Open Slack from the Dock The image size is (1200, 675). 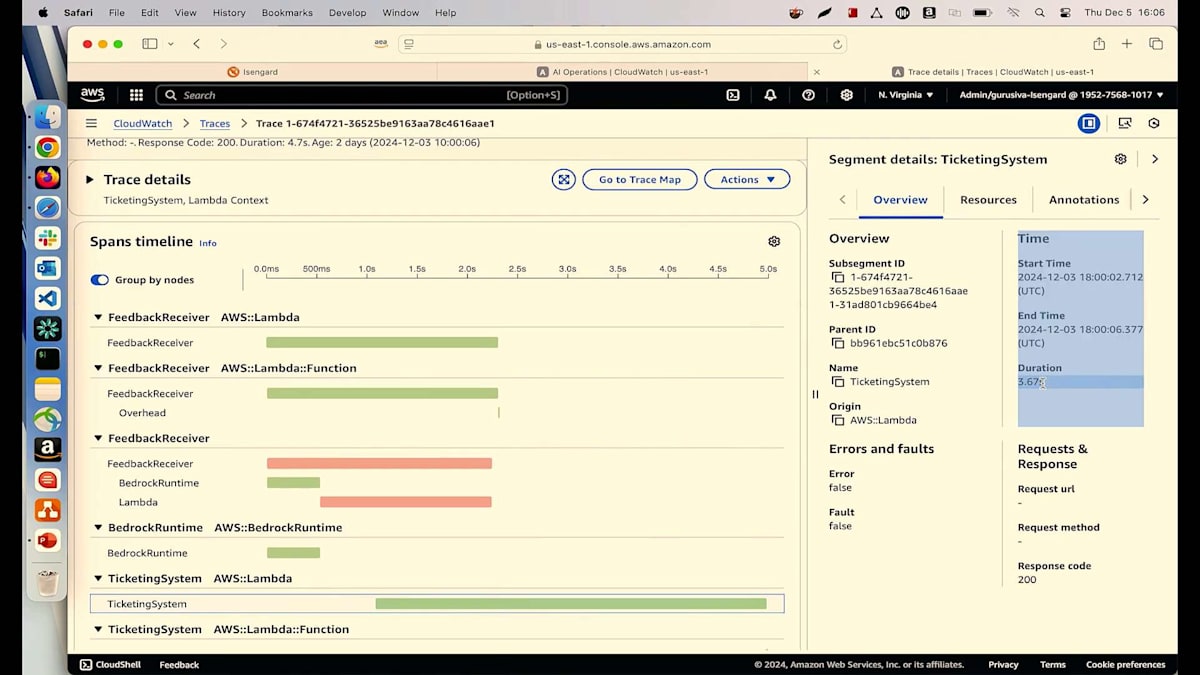[x=47, y=238]
